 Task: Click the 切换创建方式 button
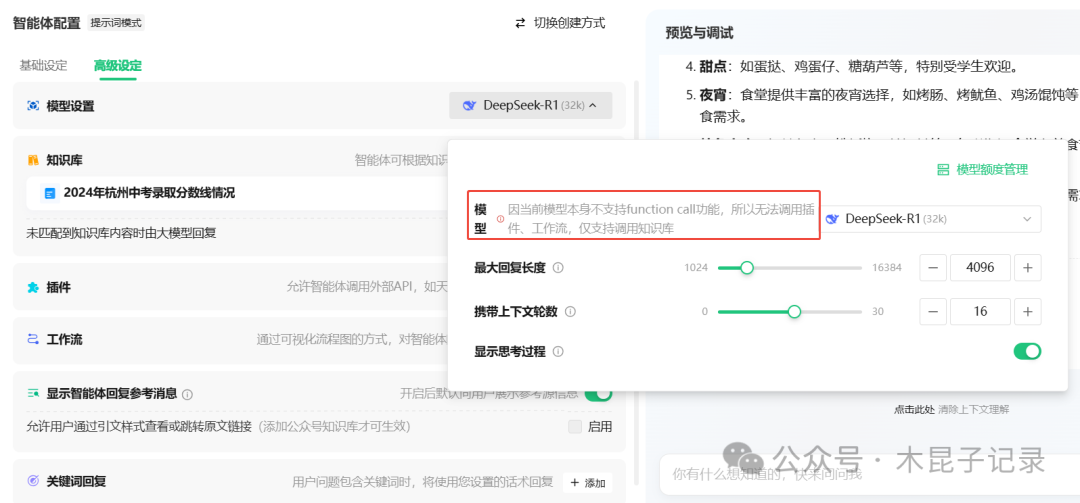point(560,23)
